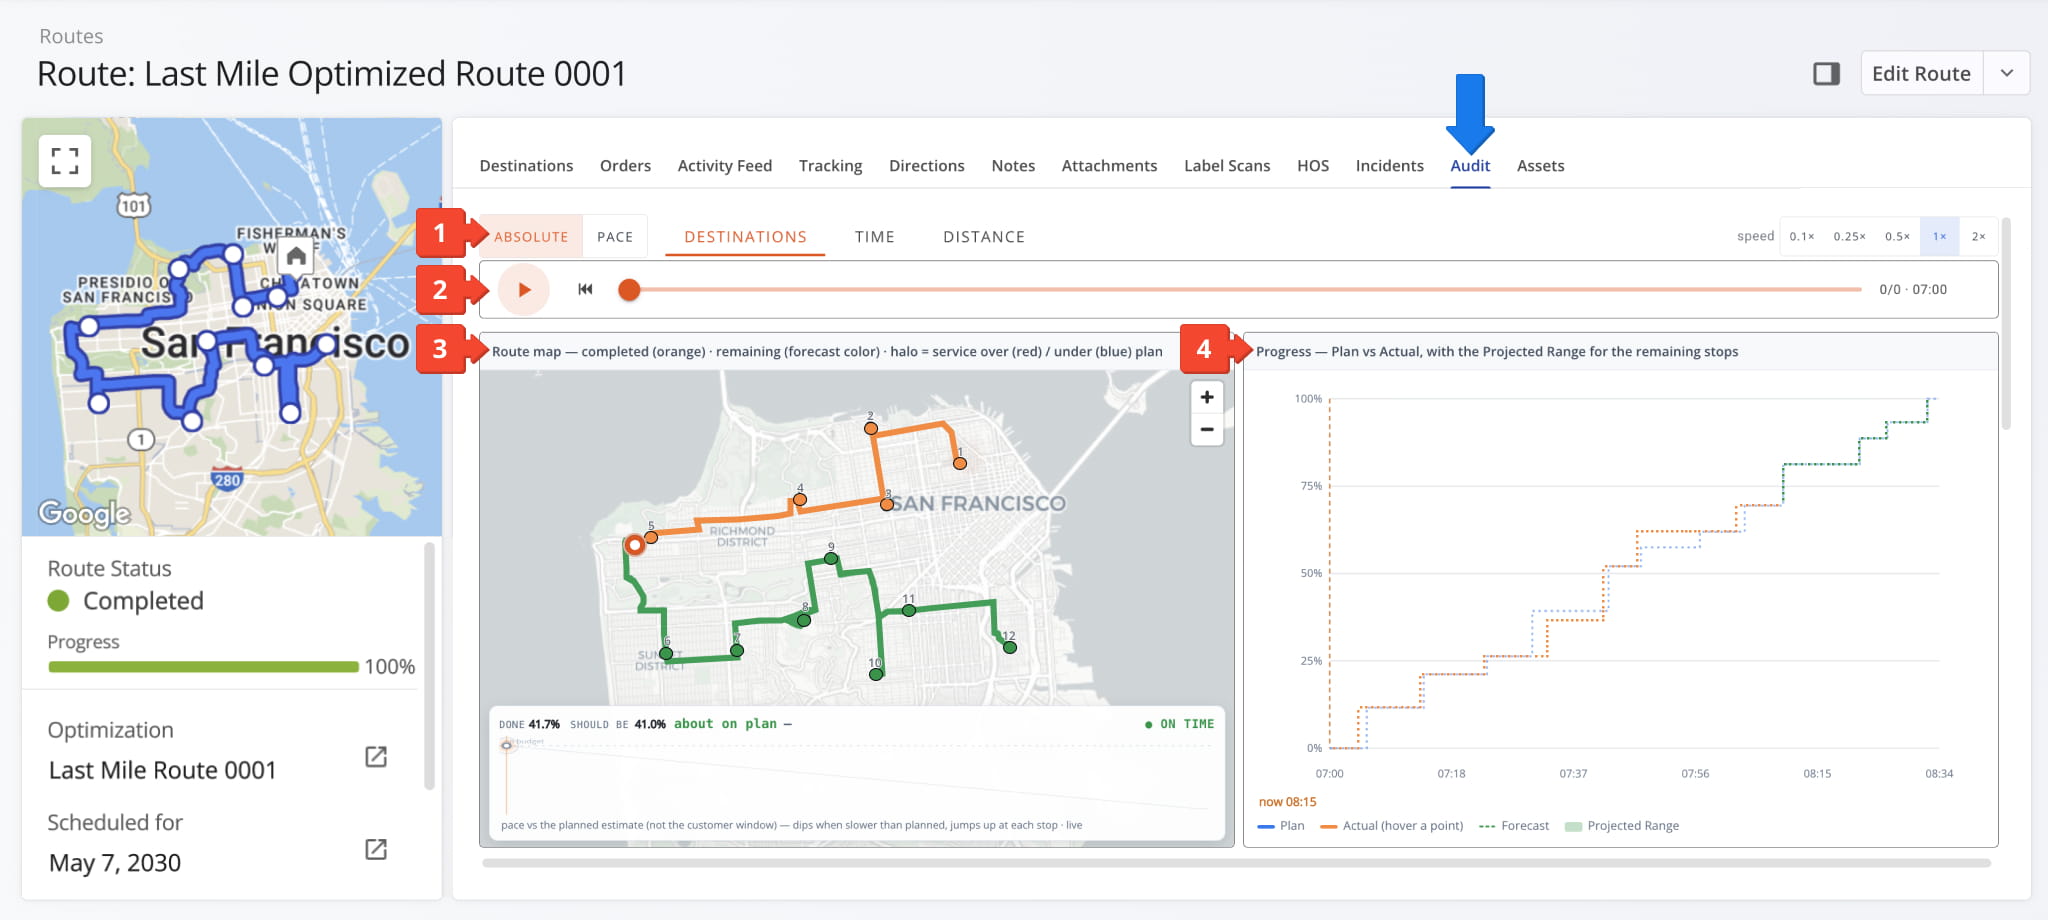Set playback speed to 2×
This screenshot has height=920, width=2048.
1978,237
